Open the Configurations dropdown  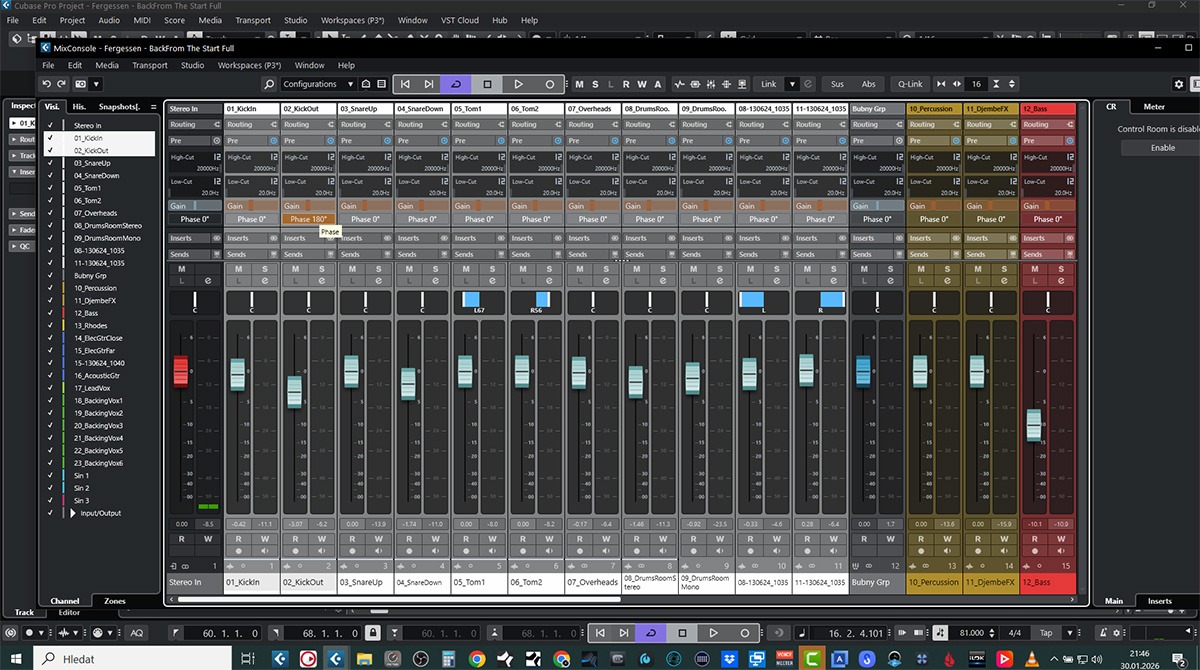318,84
